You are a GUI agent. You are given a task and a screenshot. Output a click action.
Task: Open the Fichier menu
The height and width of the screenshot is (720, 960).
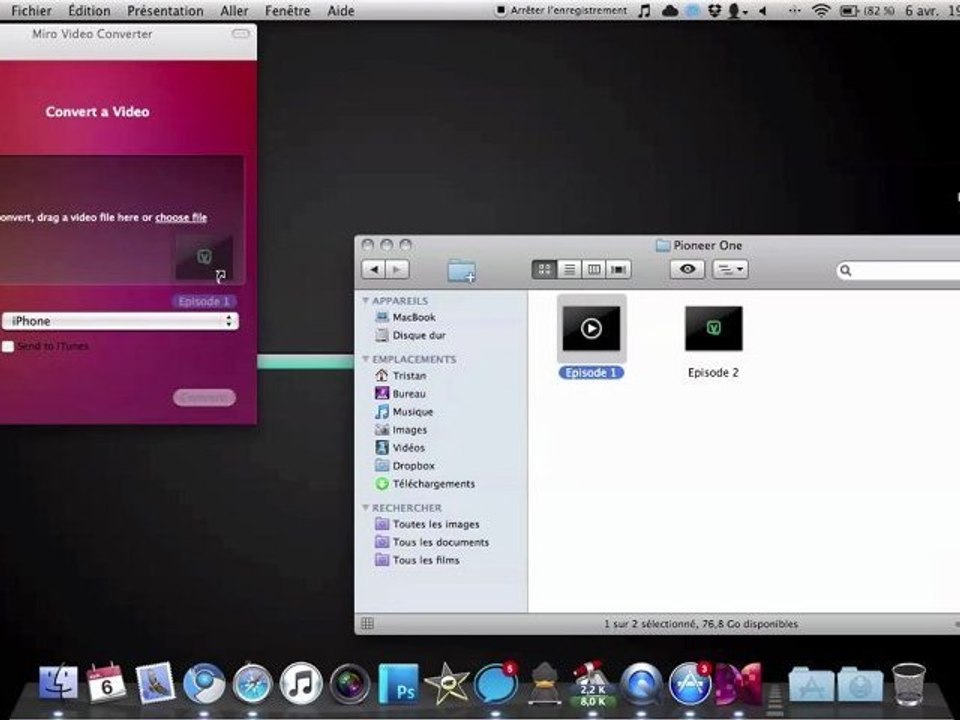(31, 10)
